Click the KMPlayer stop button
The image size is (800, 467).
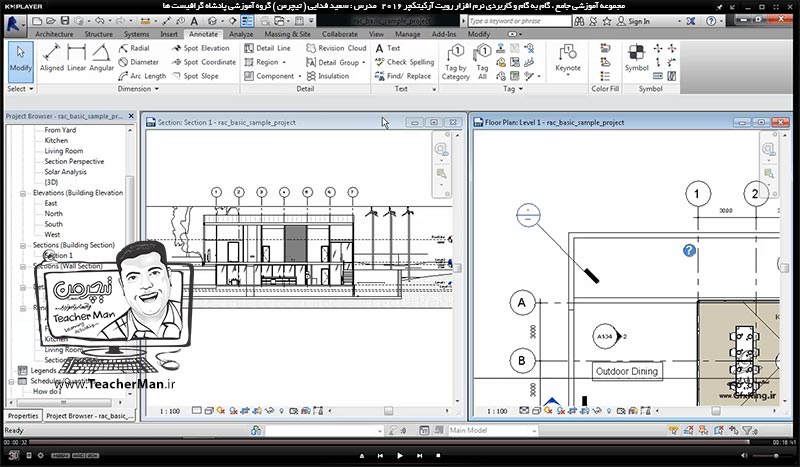coord(438,455)
